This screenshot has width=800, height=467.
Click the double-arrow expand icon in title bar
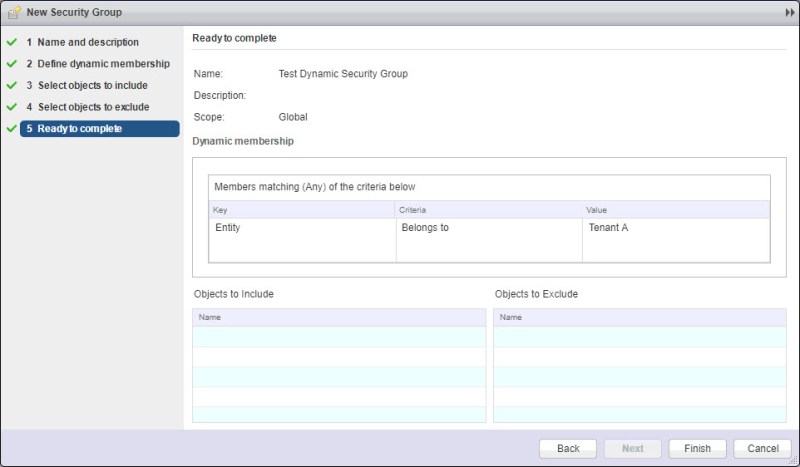[789, 12]
